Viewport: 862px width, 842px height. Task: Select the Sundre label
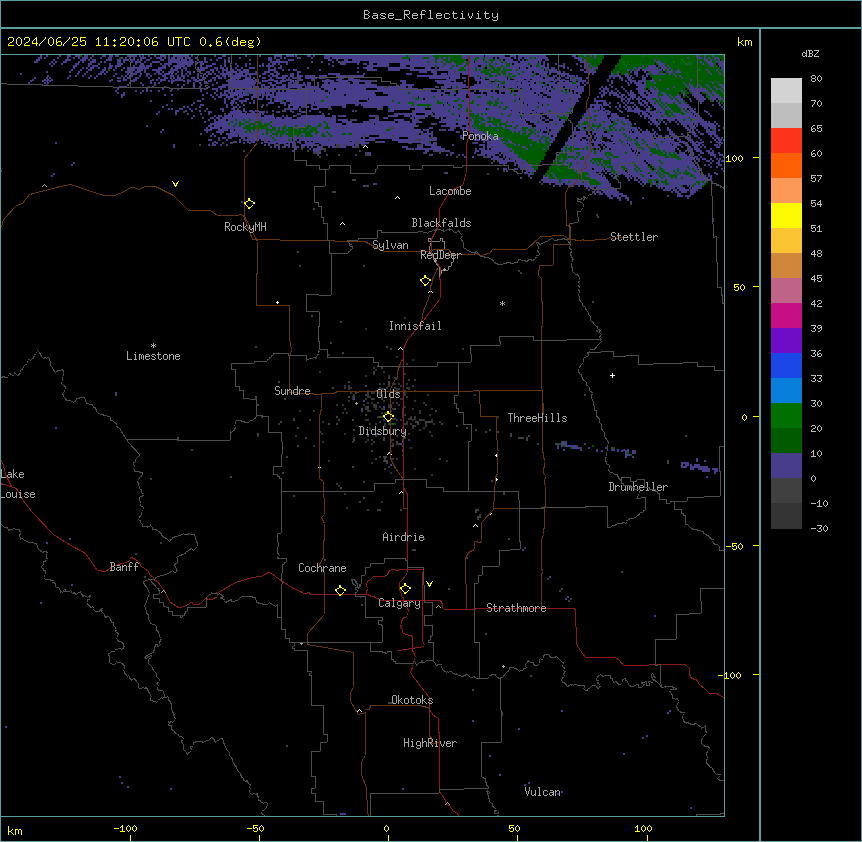click(x=292, y=391)
